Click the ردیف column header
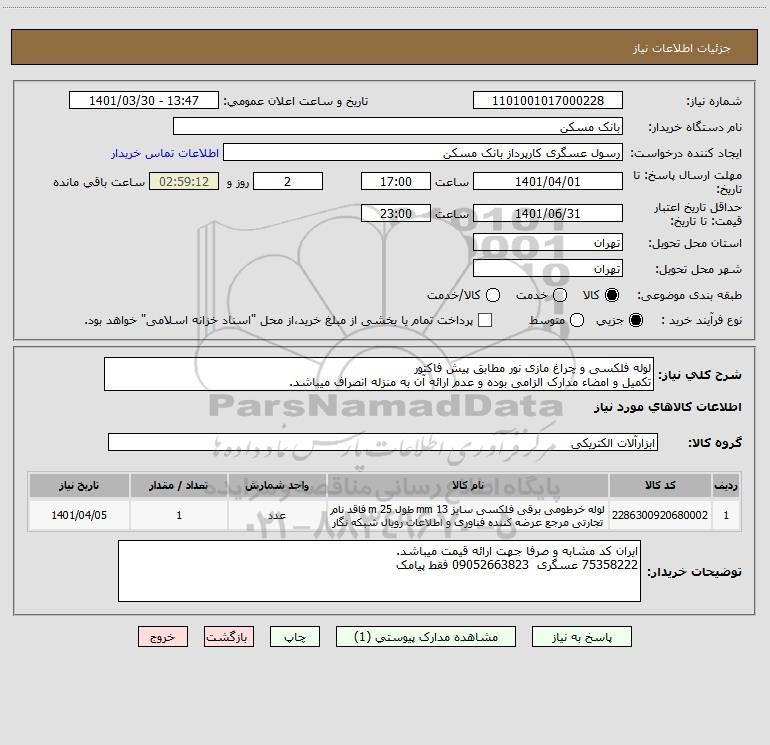The height and width of the screenshot is (745, 770). pyautogui.click(x=726, y=485)
